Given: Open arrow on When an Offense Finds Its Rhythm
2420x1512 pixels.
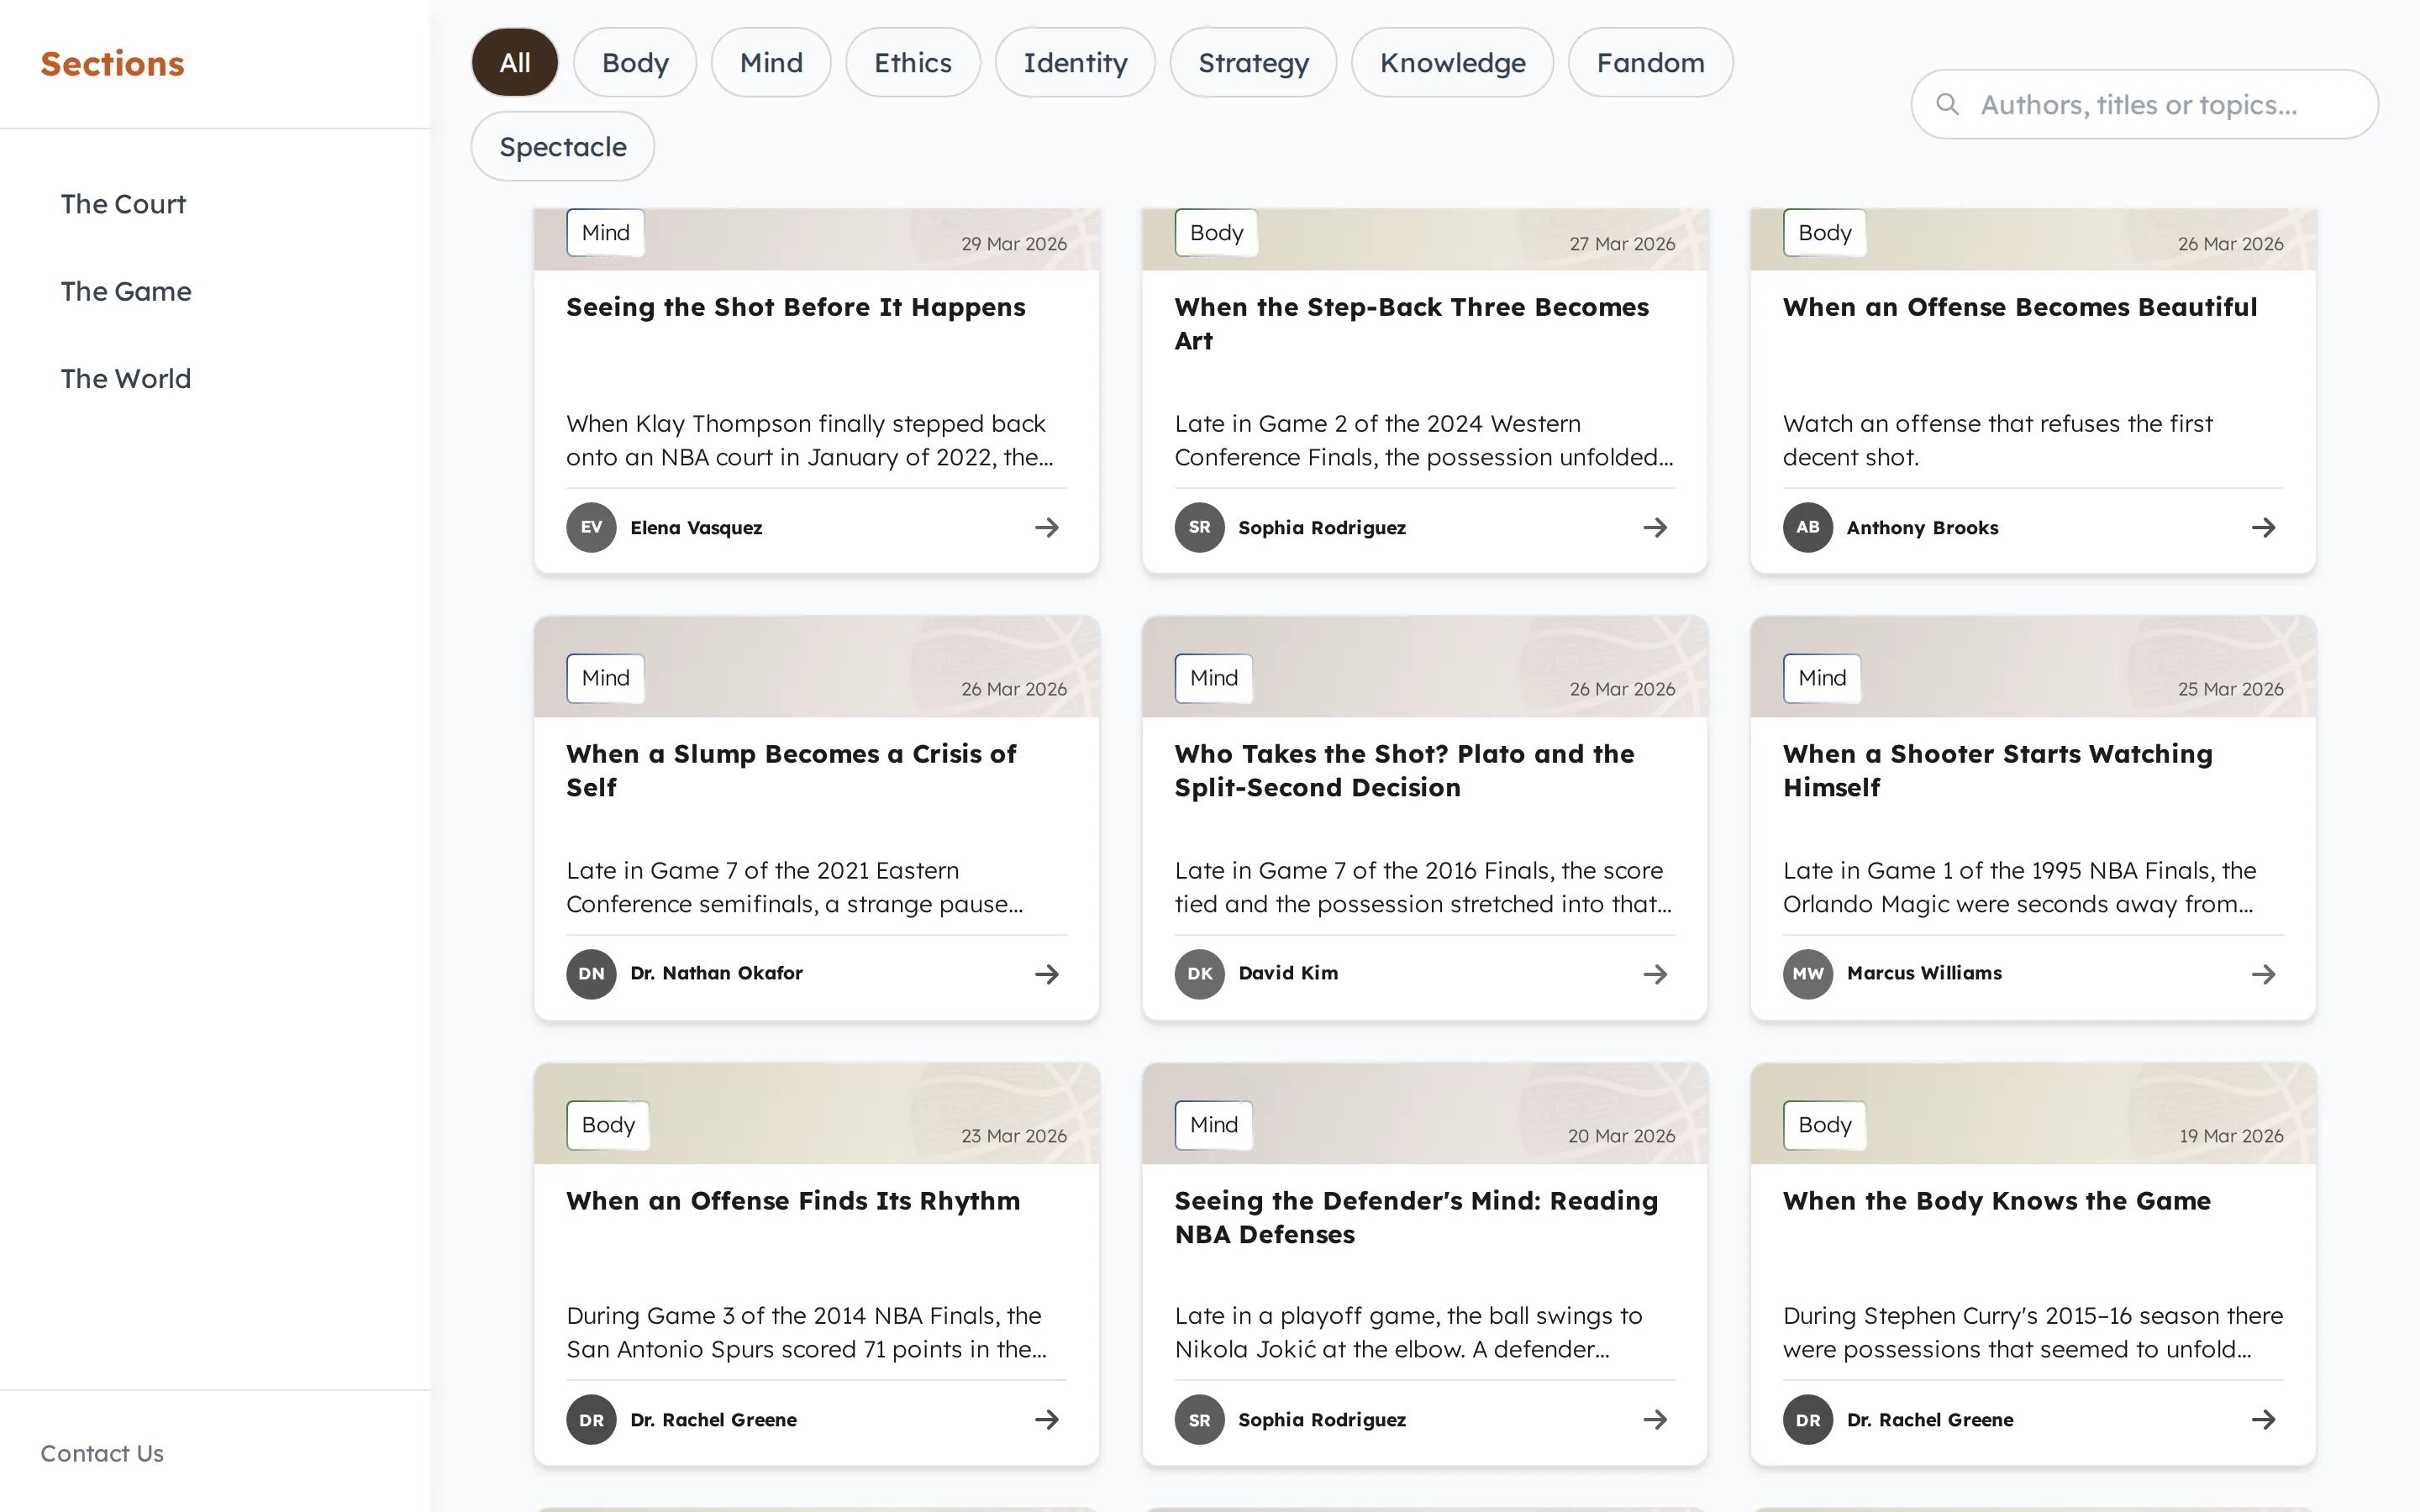Looking at the screenshot, I should (1047, 1419).
